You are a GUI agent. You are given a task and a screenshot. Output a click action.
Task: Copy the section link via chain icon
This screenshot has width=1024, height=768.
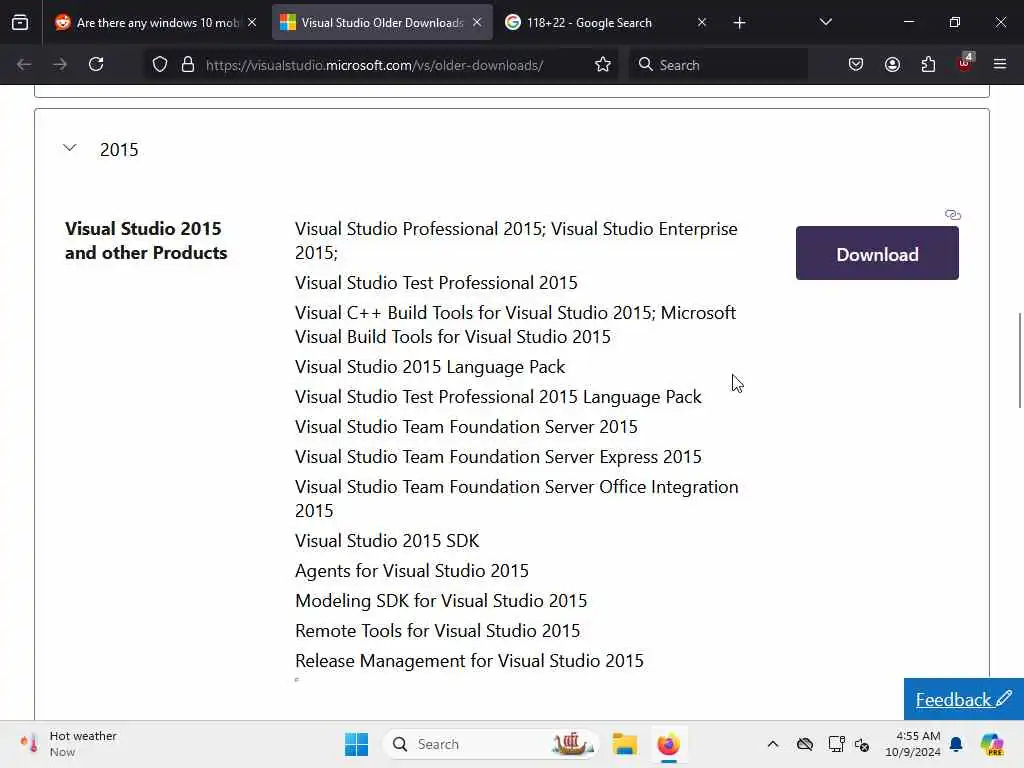click(953, 215)
